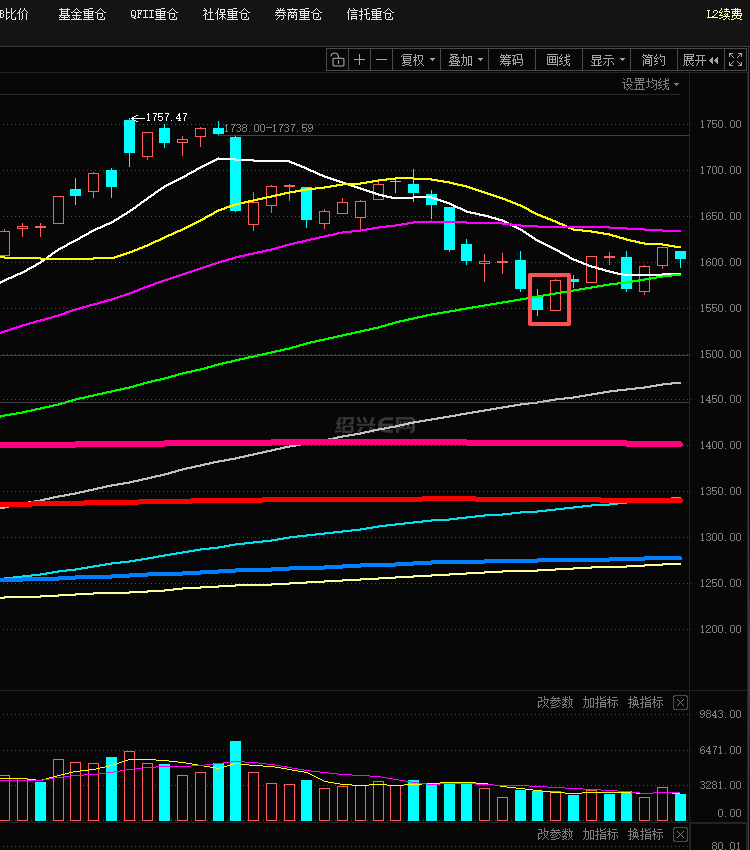Image resolution: width=750 pixels, height=850 pixels.
Task: Select the QFII重仓 tab
Action: point(154,15)
